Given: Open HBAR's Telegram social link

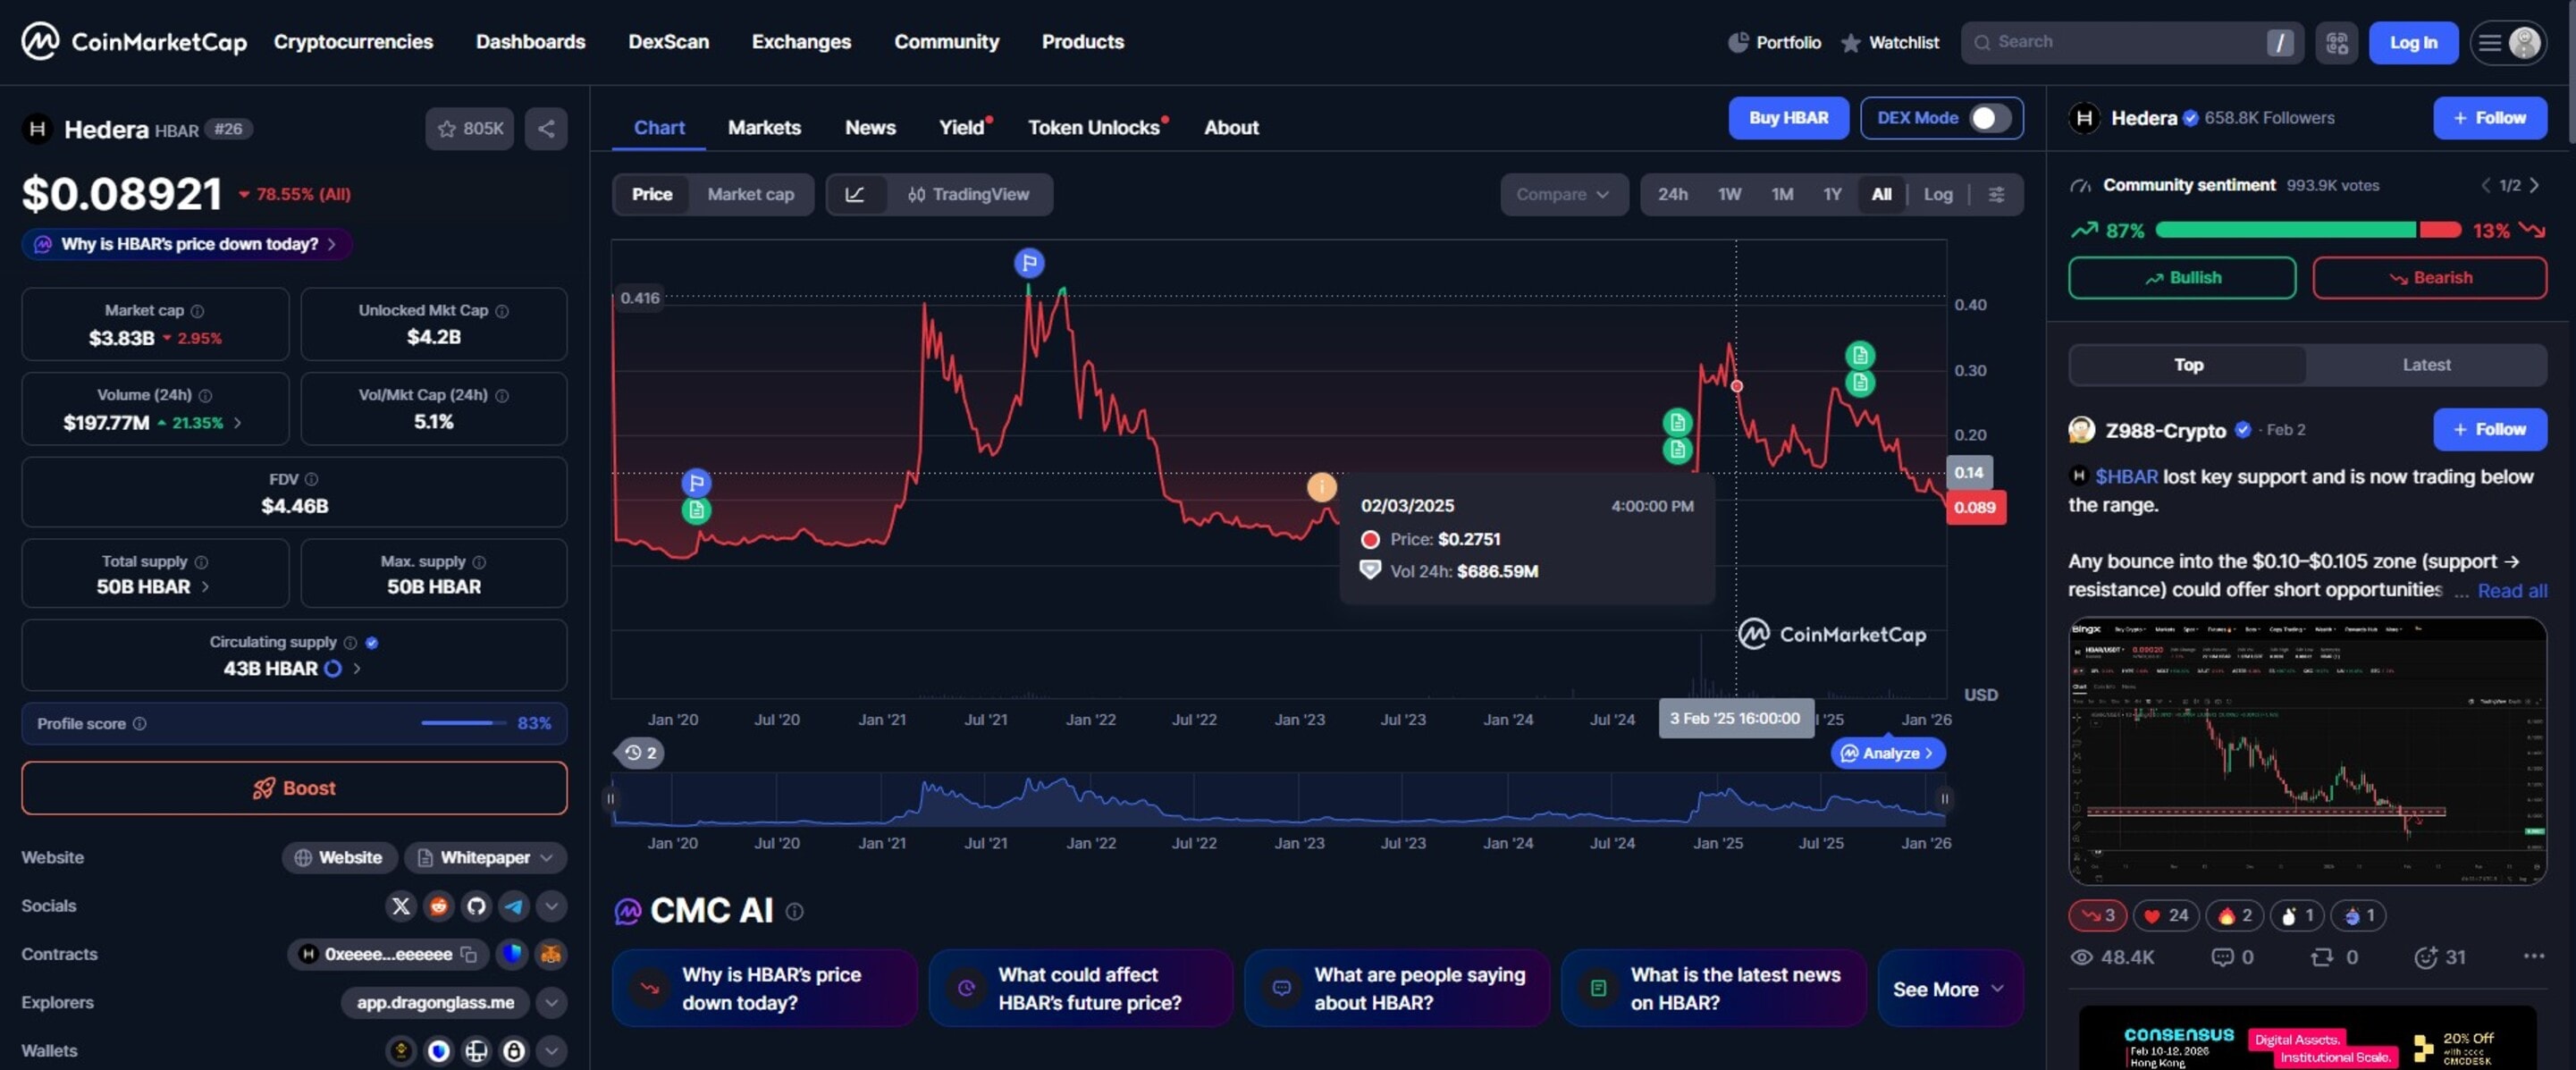Looking at the screenshot, I should pyautogui.click(x=514, y=906).
